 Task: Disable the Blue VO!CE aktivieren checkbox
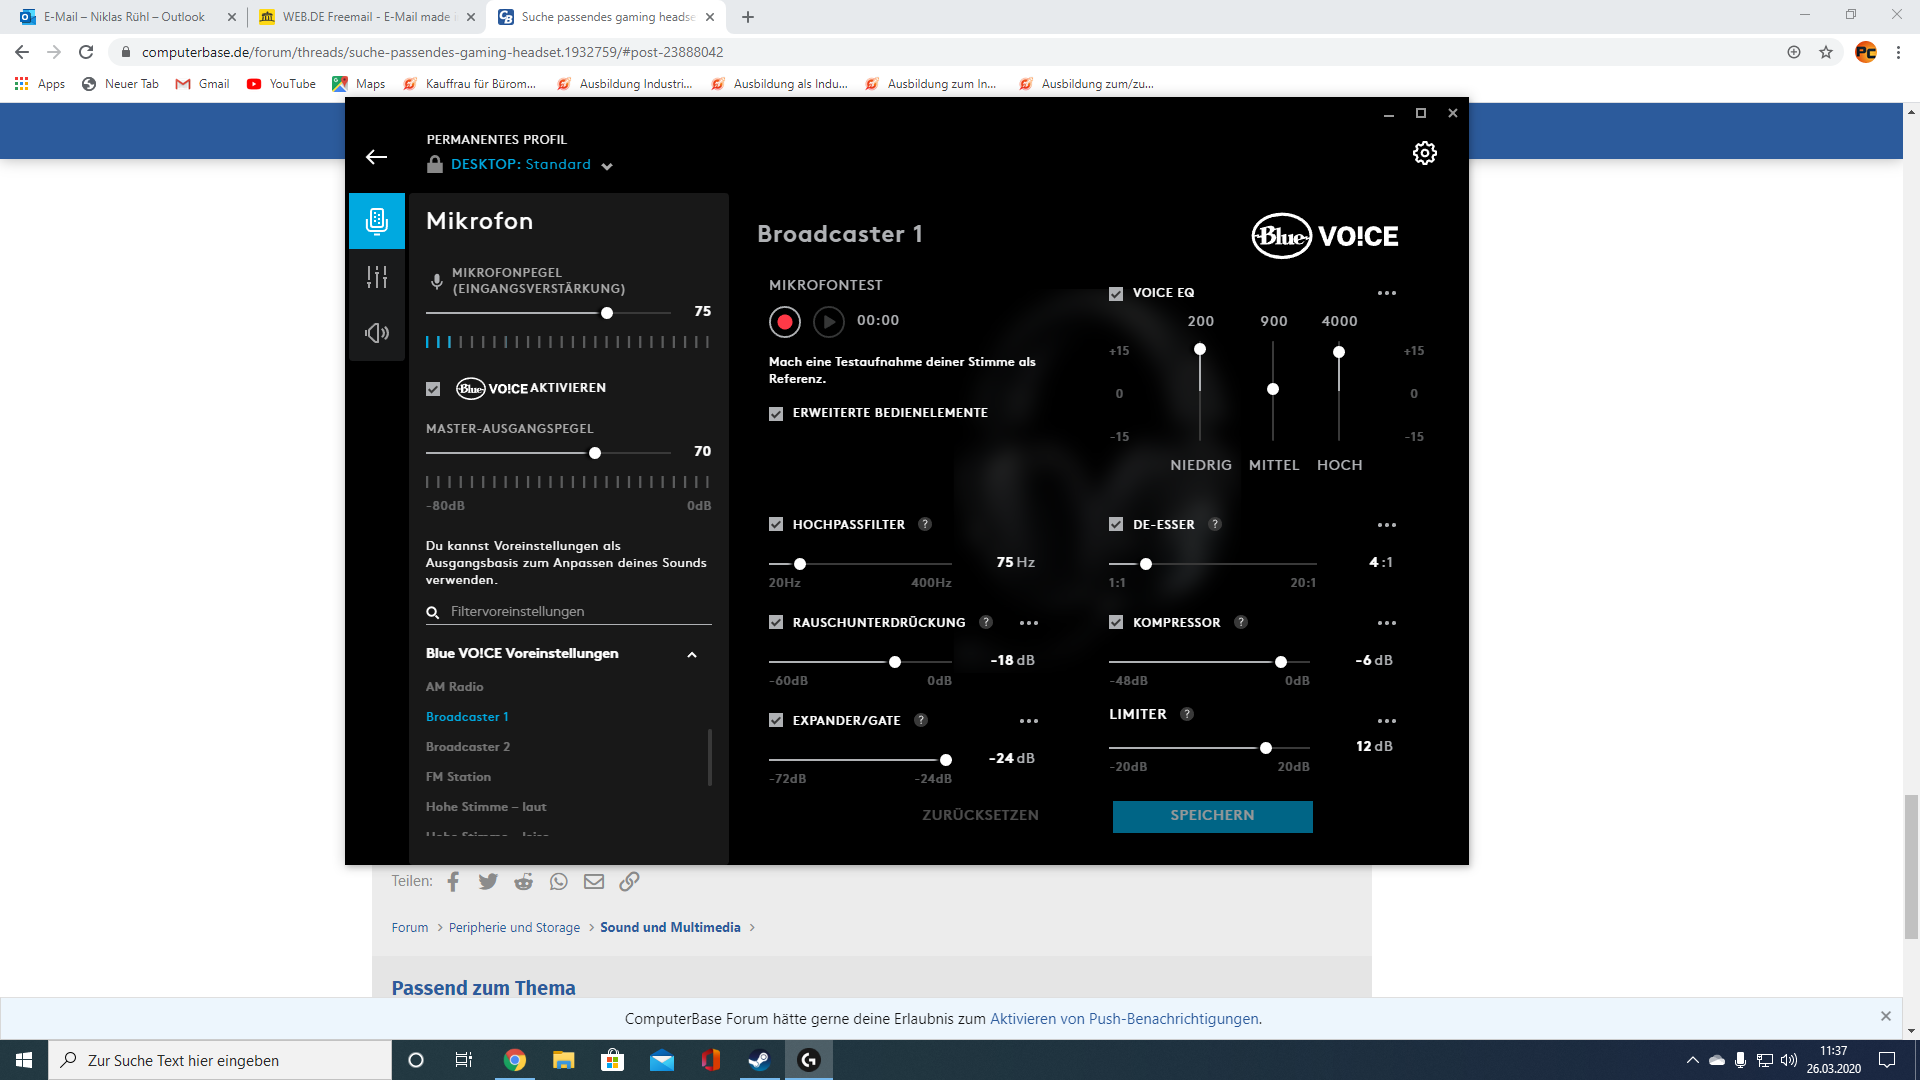[x=433, y=389]
